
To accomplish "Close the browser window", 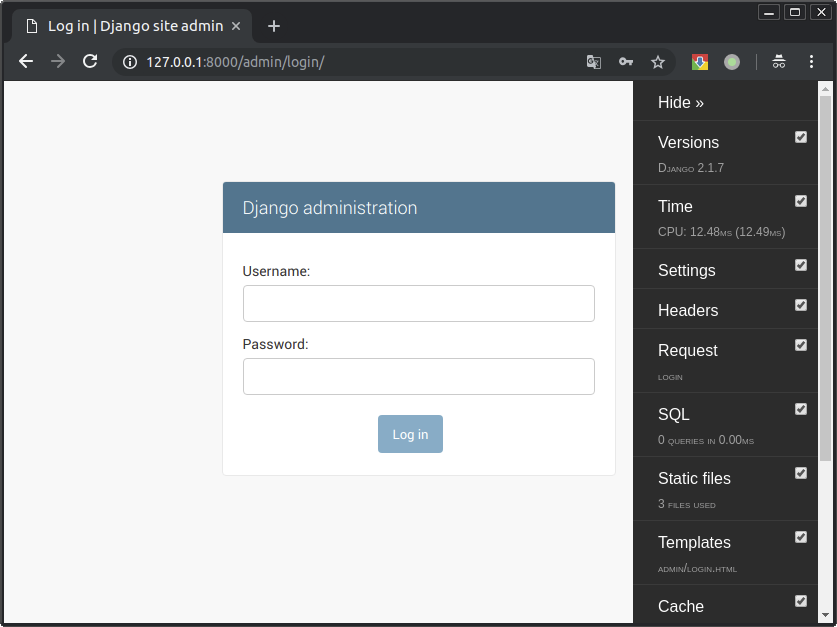I will point(821,12).
